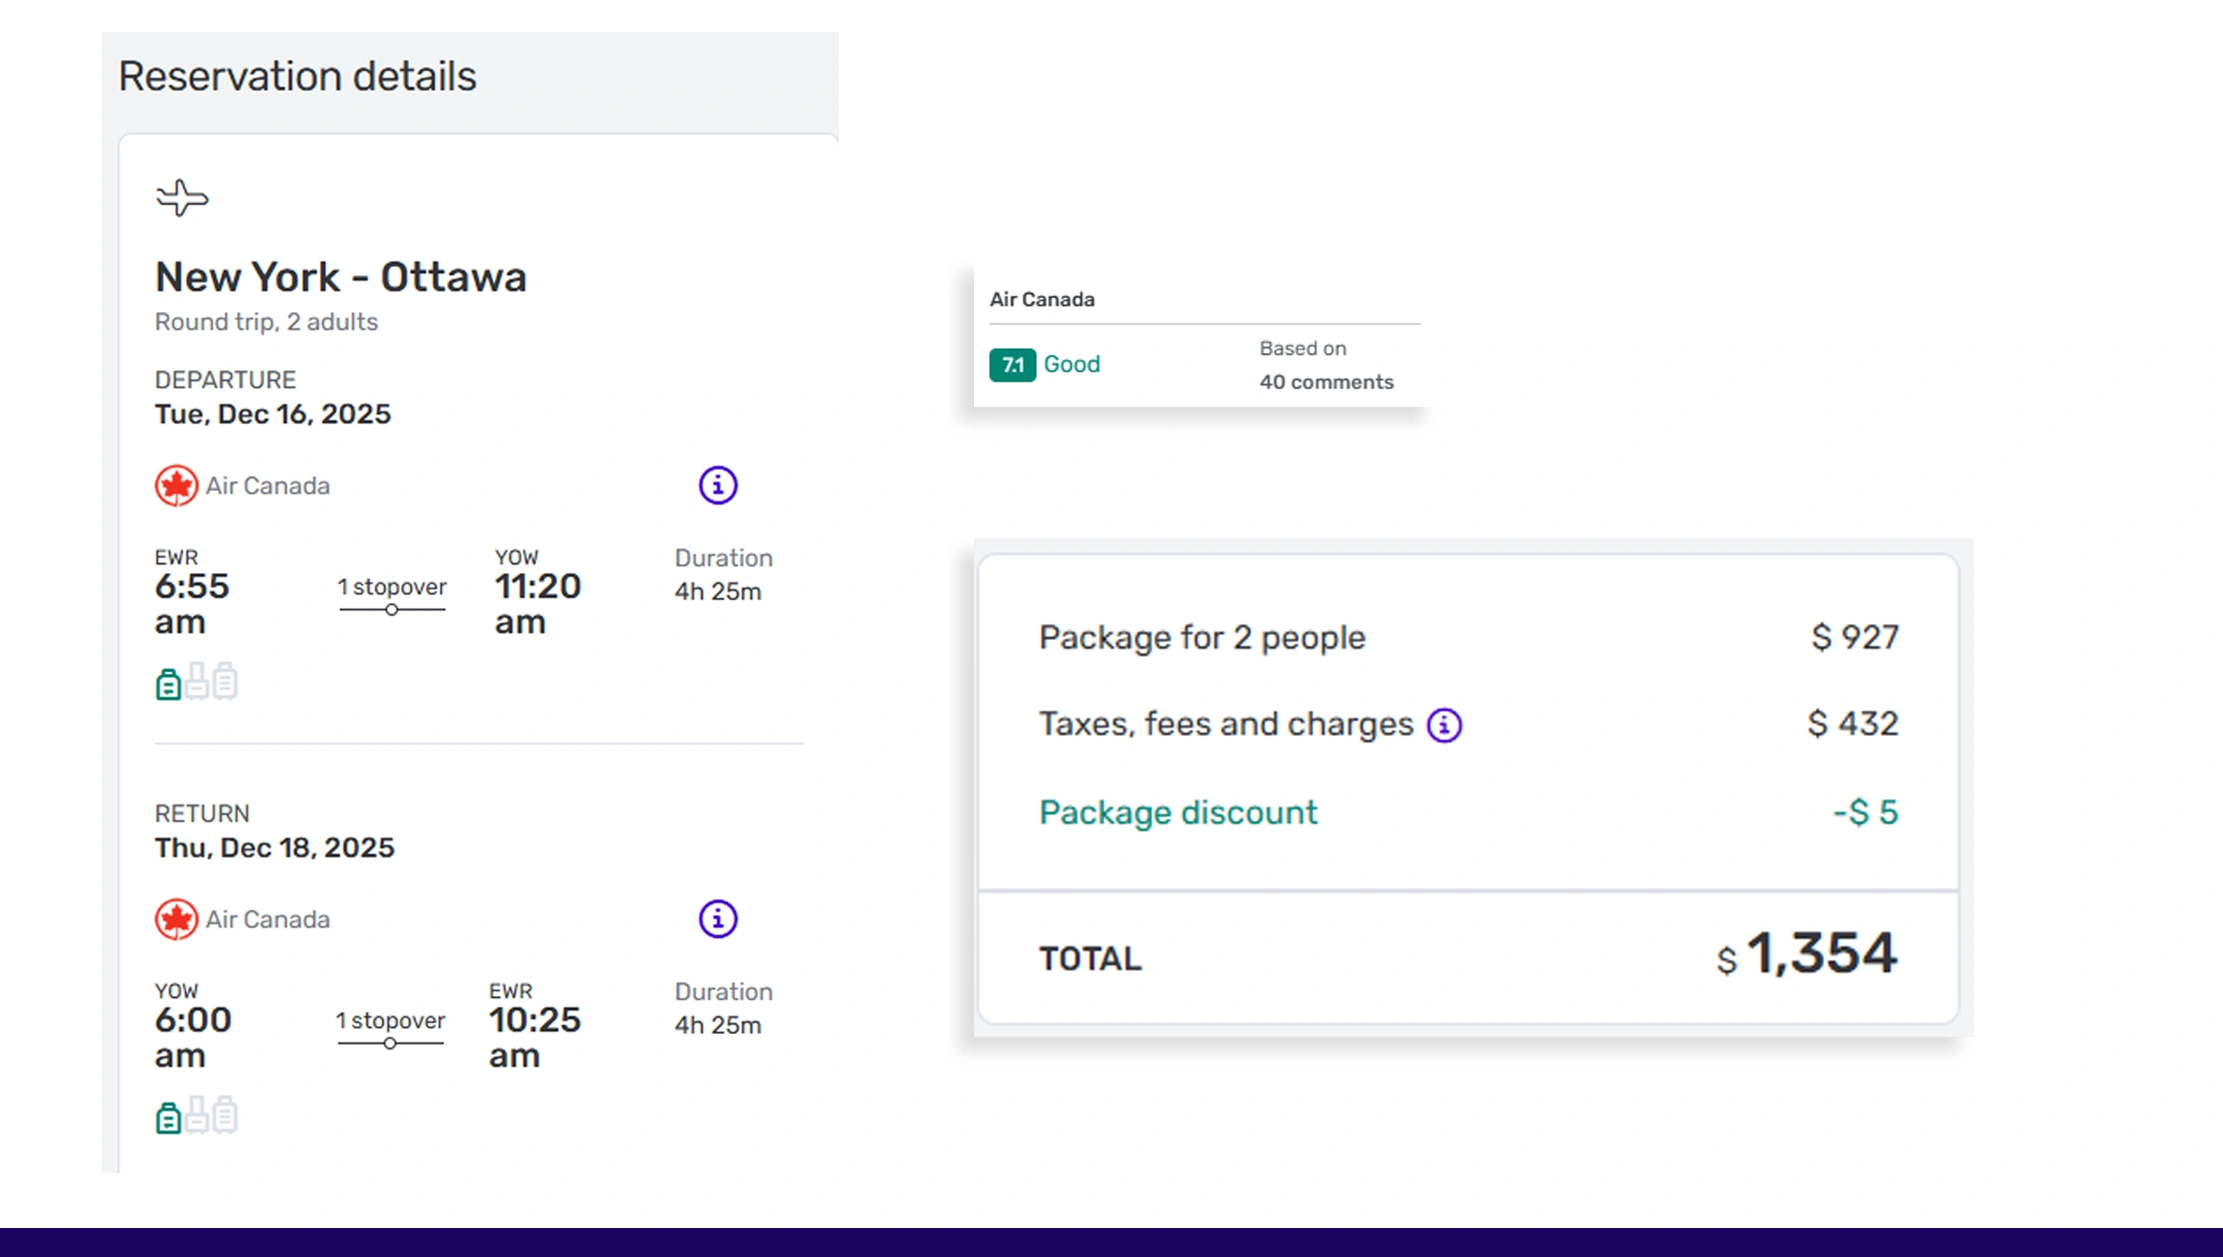Open the info icon next to departure flight

coord(716,484)
